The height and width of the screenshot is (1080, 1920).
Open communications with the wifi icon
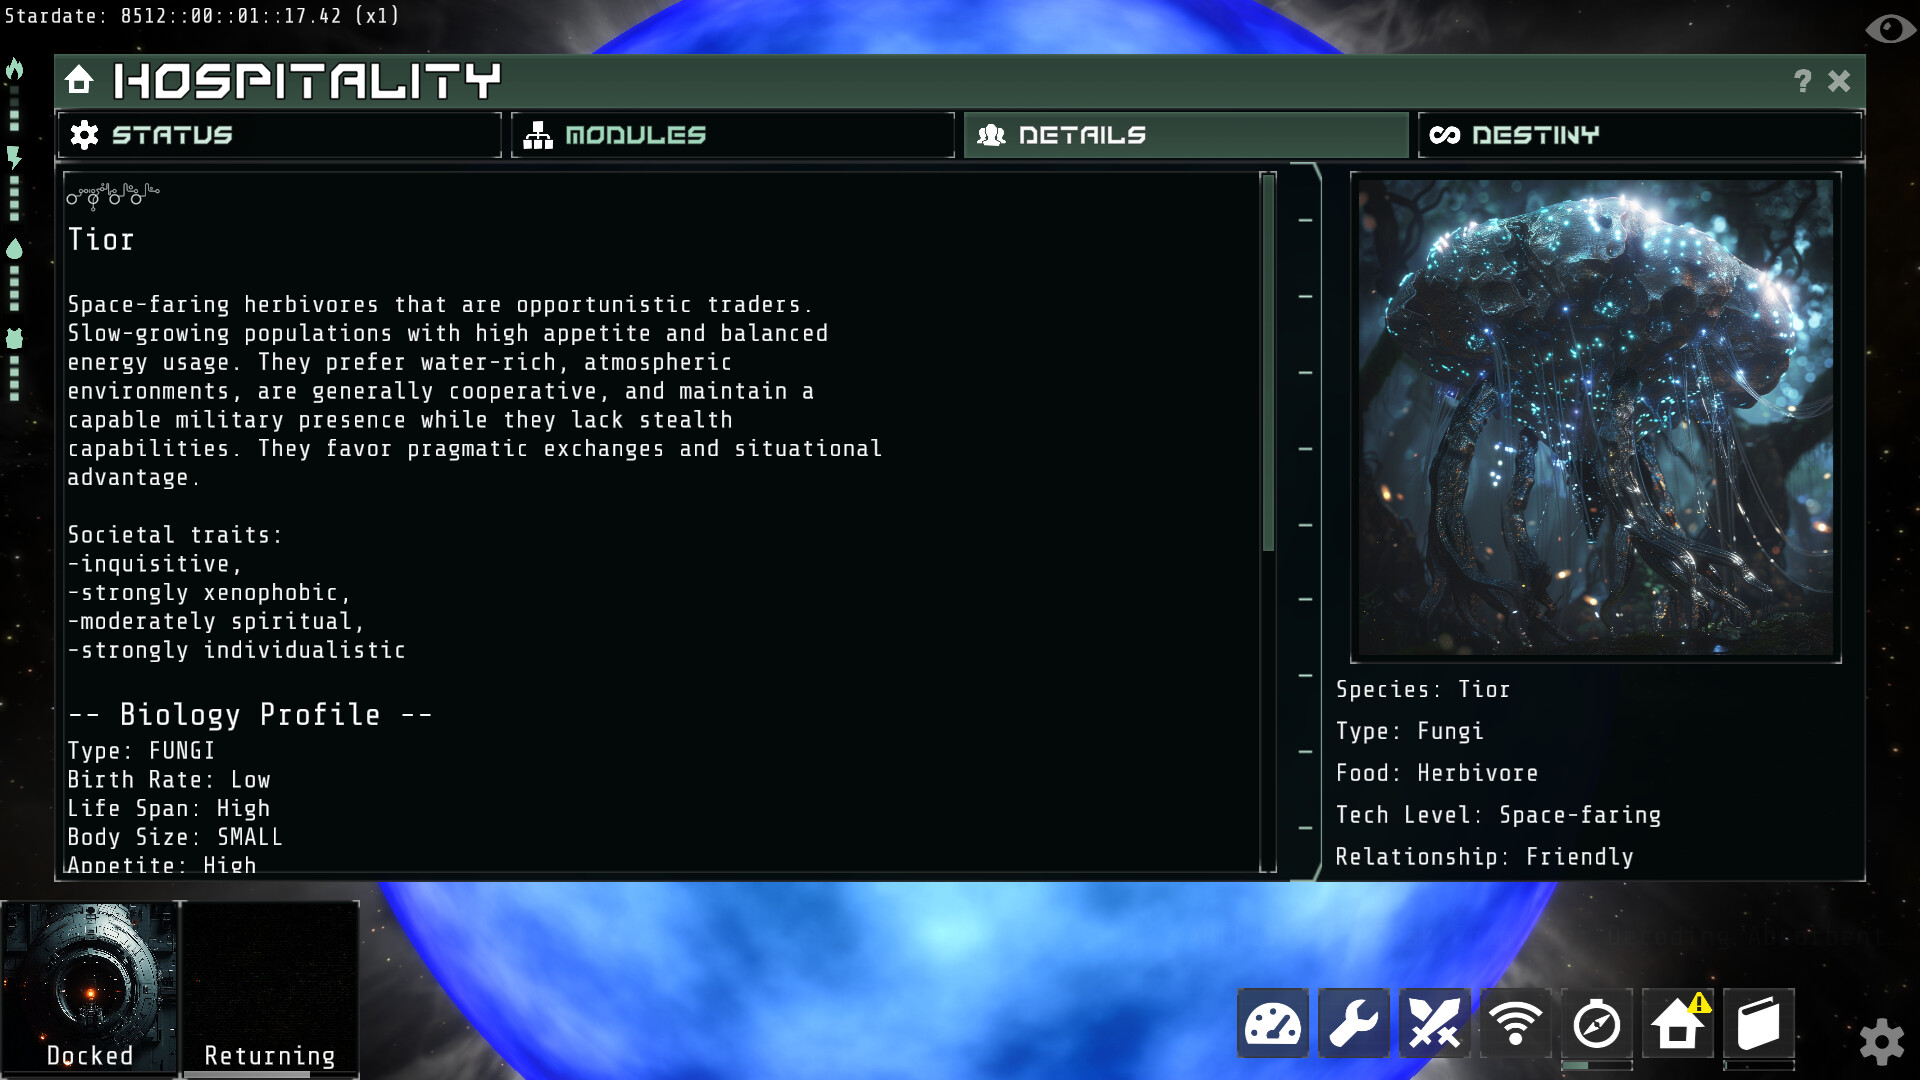click(1515, 1023)
